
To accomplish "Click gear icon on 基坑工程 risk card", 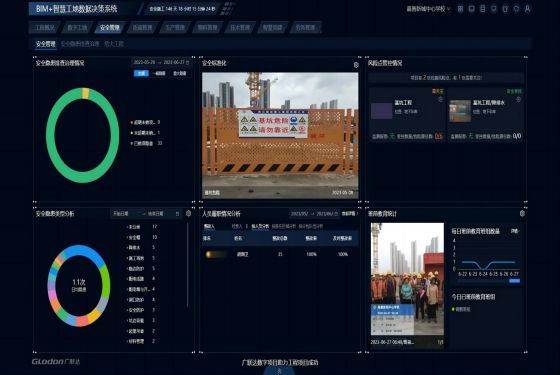I will [x=440, y=99].
